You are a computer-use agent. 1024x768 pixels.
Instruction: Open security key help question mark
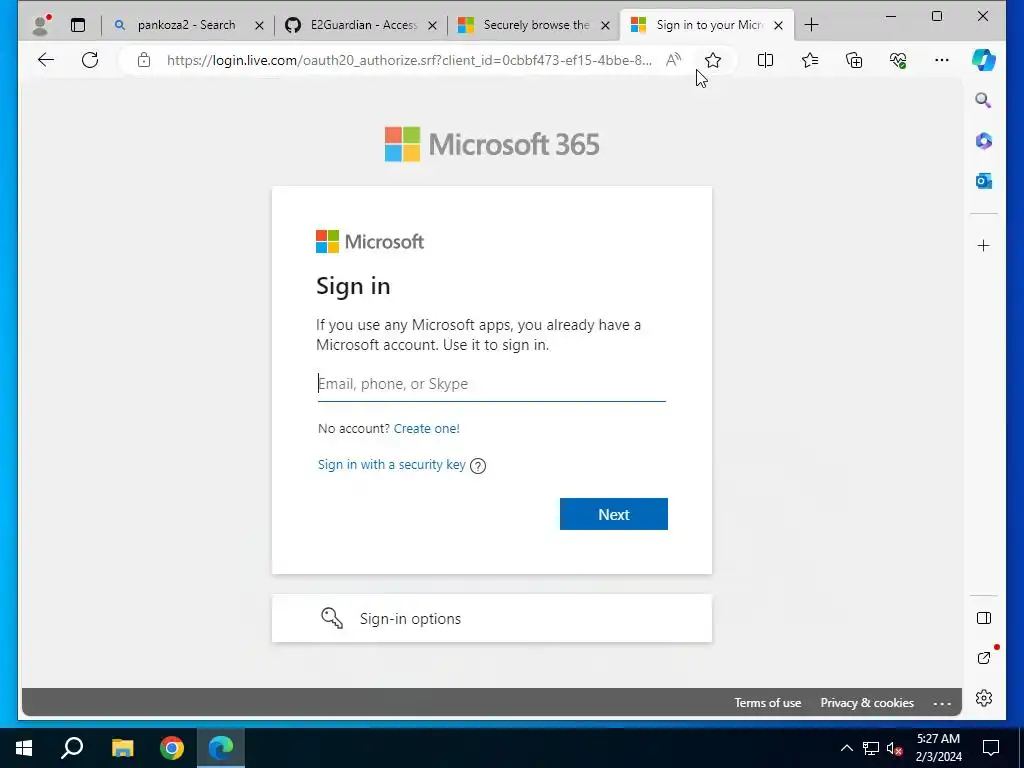478,466
